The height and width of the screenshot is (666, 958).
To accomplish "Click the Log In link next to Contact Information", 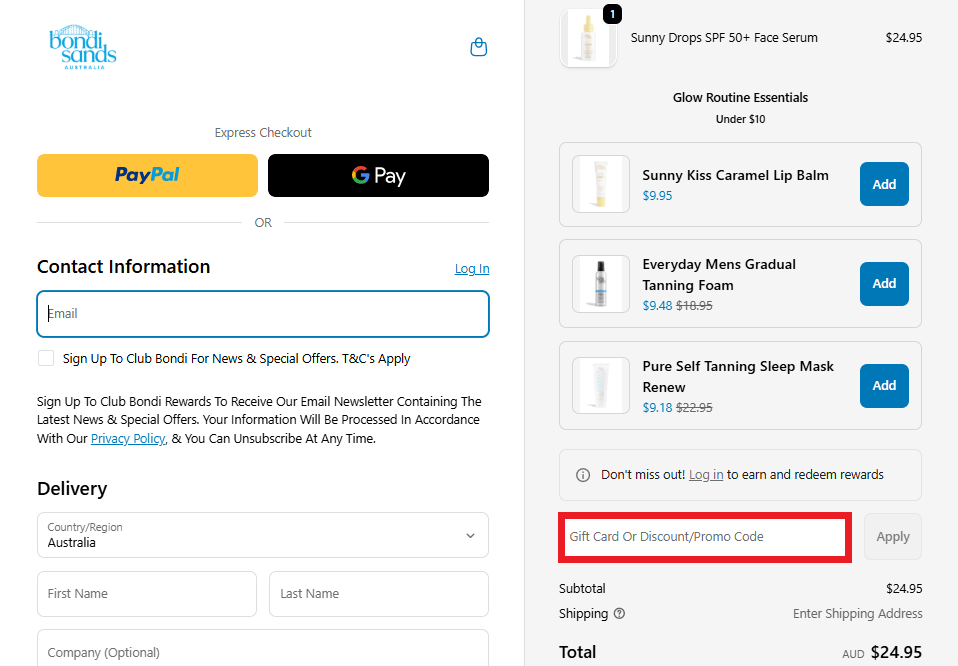I will click(x=471, y=268).
